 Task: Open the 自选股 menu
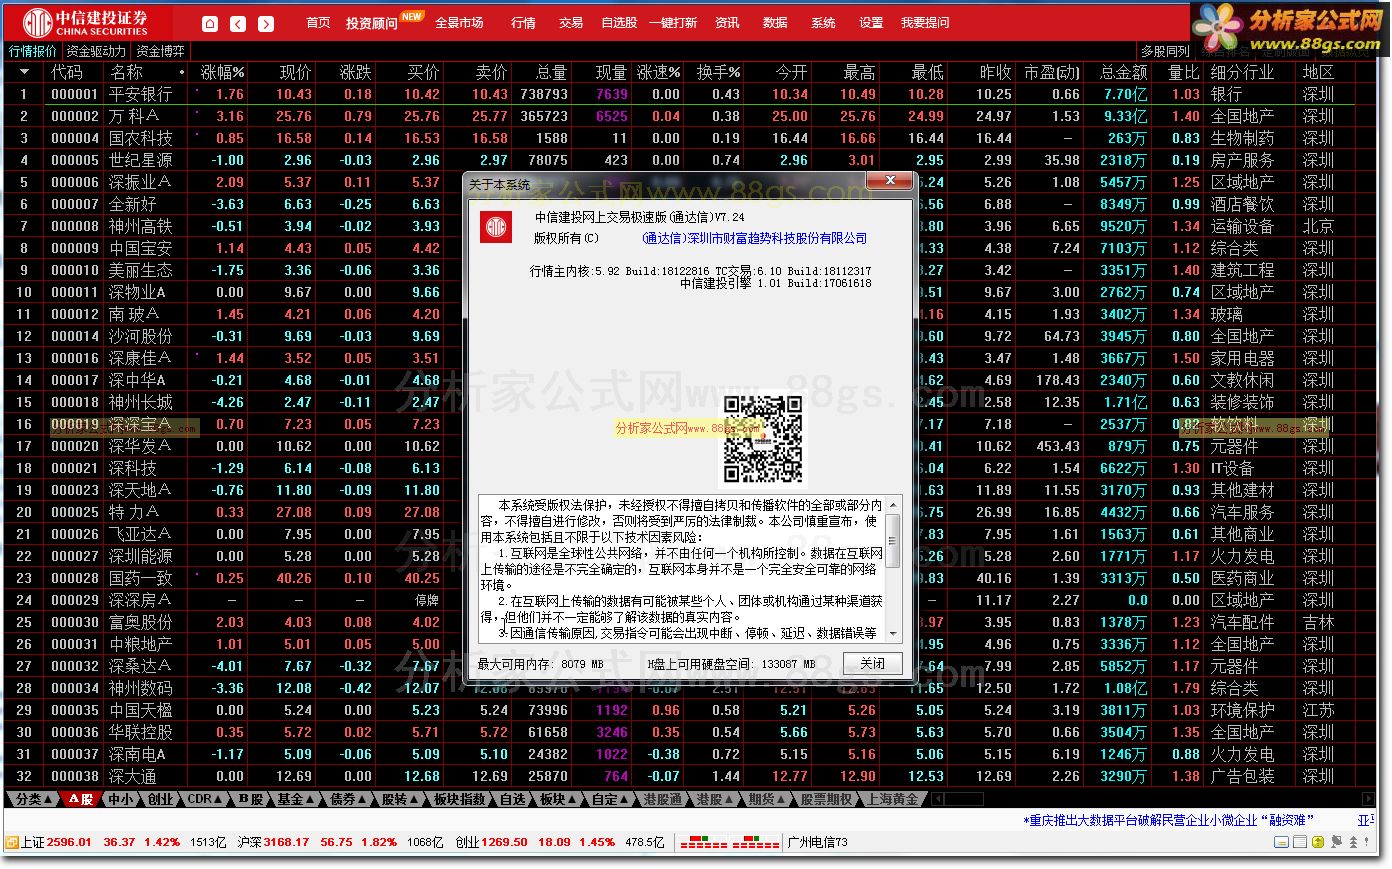[619, 23]
